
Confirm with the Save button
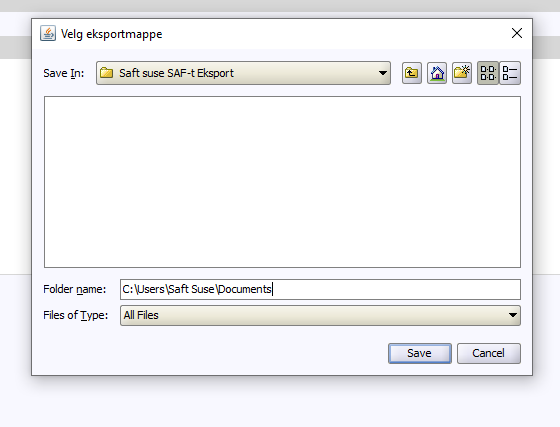[x=420, y=353]
